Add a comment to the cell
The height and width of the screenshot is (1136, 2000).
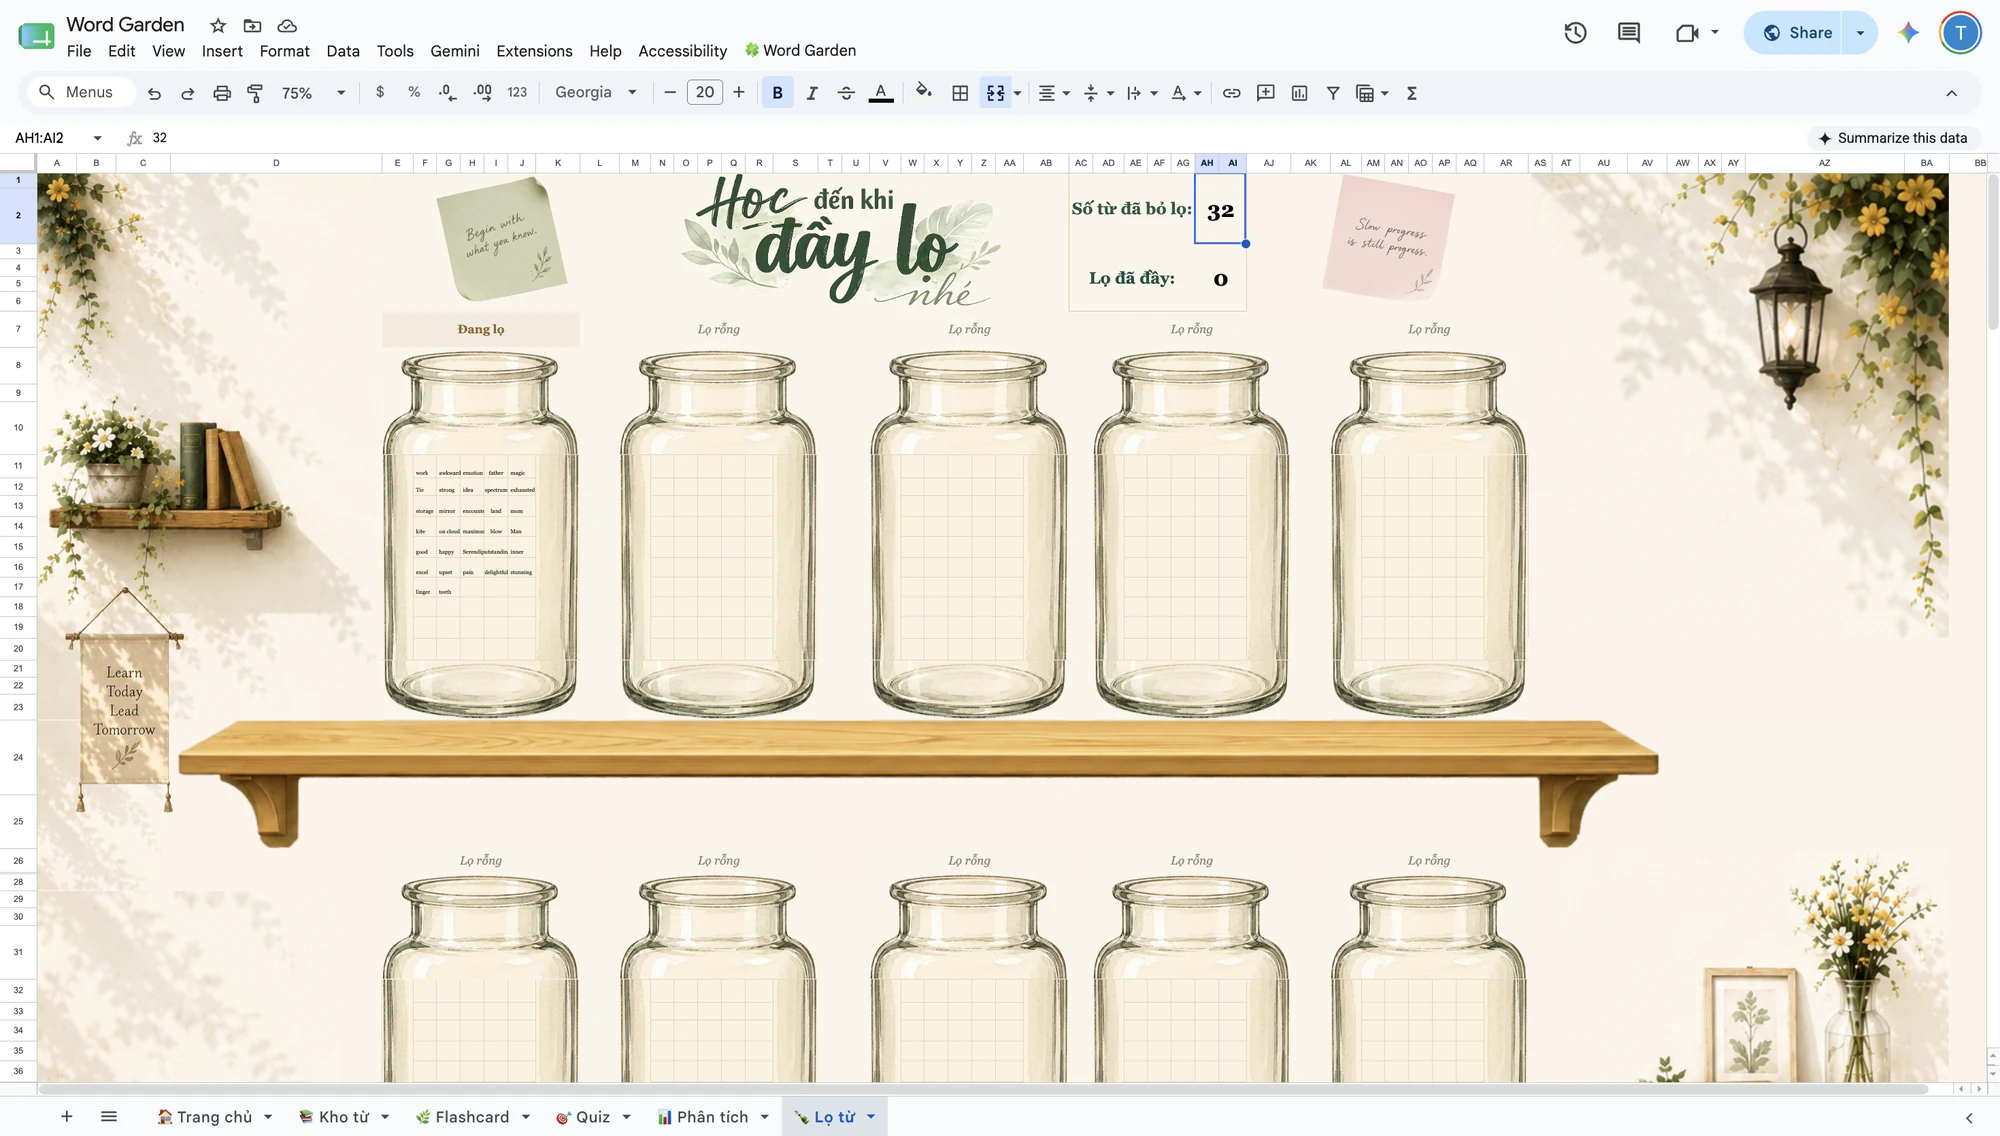(1266, 93)
